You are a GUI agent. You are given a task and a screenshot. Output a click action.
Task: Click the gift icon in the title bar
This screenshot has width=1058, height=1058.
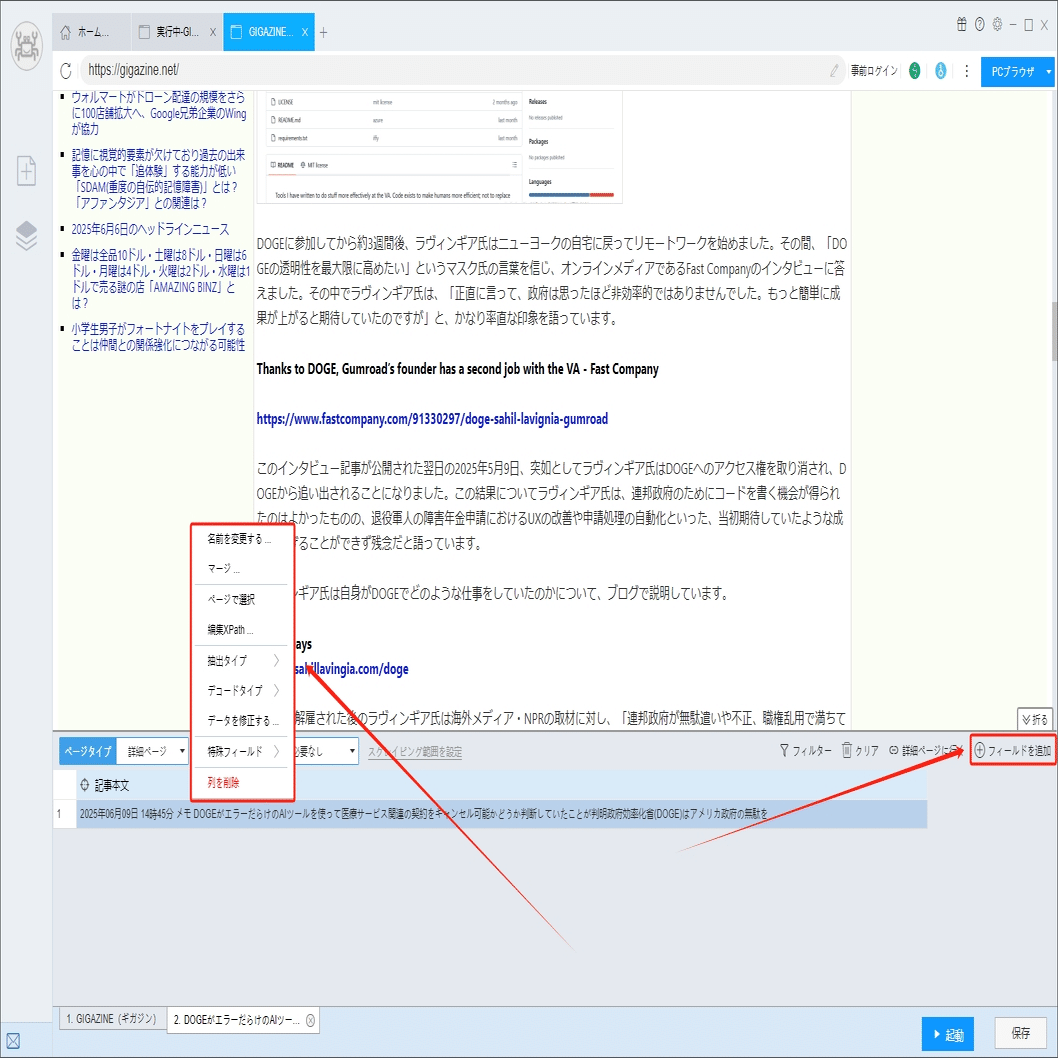point(962,24)
